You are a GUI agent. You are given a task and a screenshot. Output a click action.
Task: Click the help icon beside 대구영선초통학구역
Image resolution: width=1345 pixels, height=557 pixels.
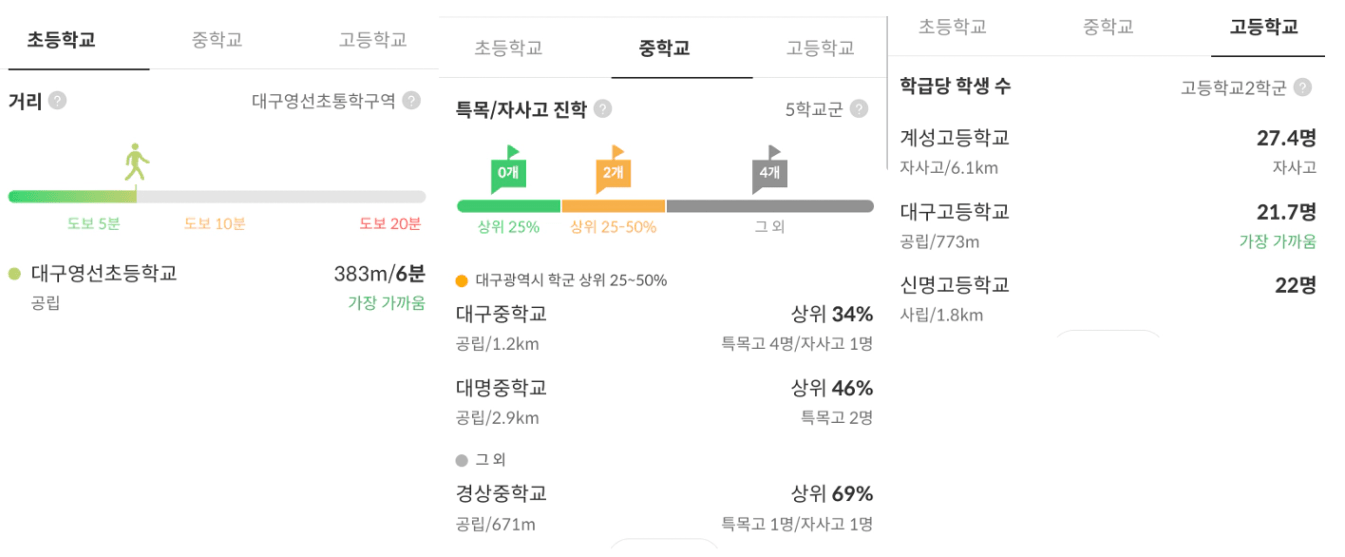411,101
